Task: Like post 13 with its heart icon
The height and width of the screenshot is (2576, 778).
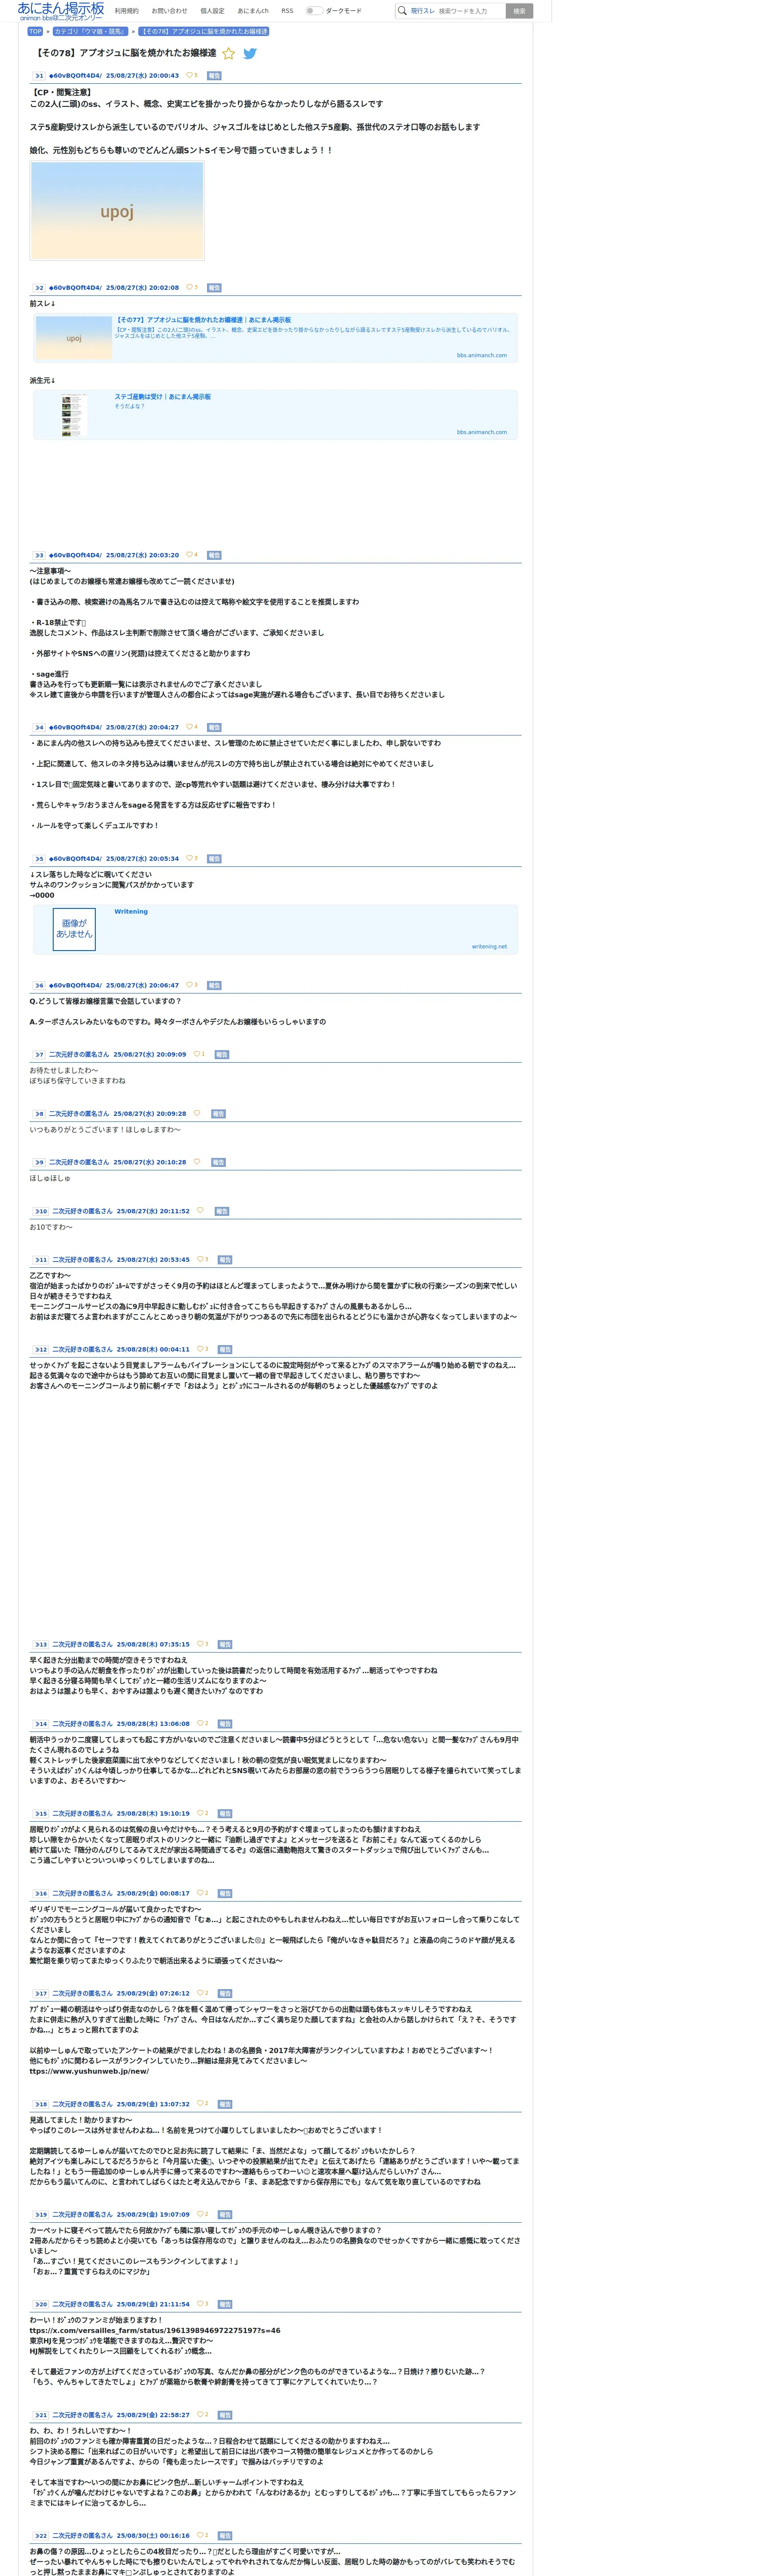Action: [200, 1644]
